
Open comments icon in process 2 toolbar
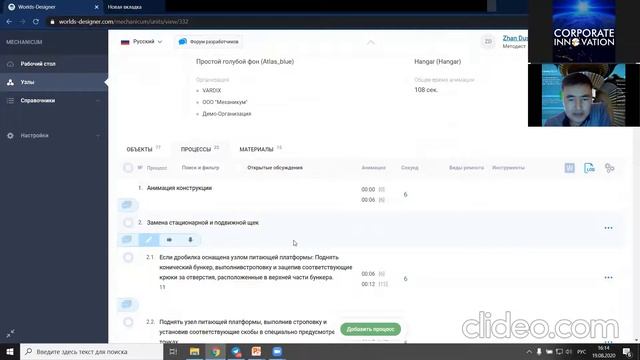(x=127, y=240)
